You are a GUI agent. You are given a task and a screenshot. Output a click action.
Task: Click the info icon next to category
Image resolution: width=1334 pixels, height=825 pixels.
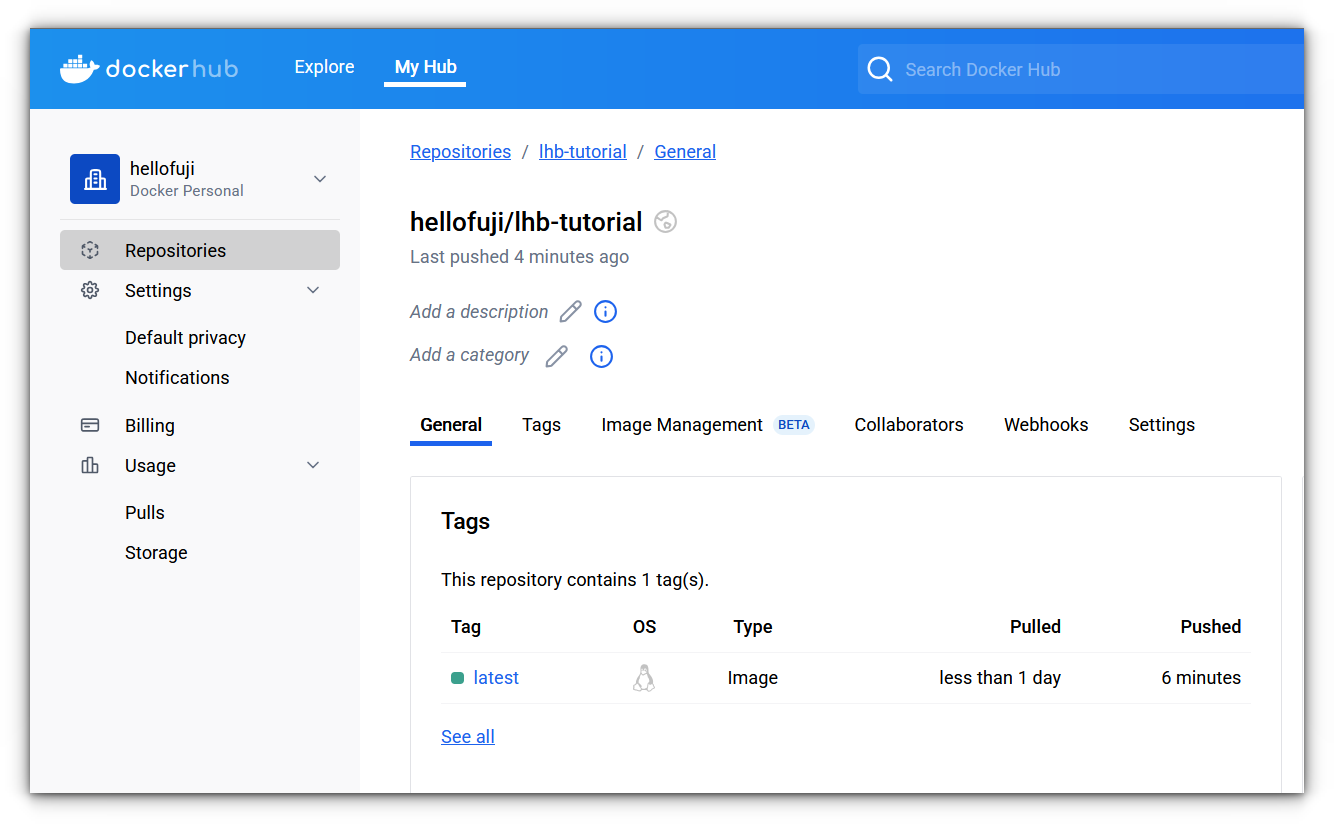(x=601, y=356)
